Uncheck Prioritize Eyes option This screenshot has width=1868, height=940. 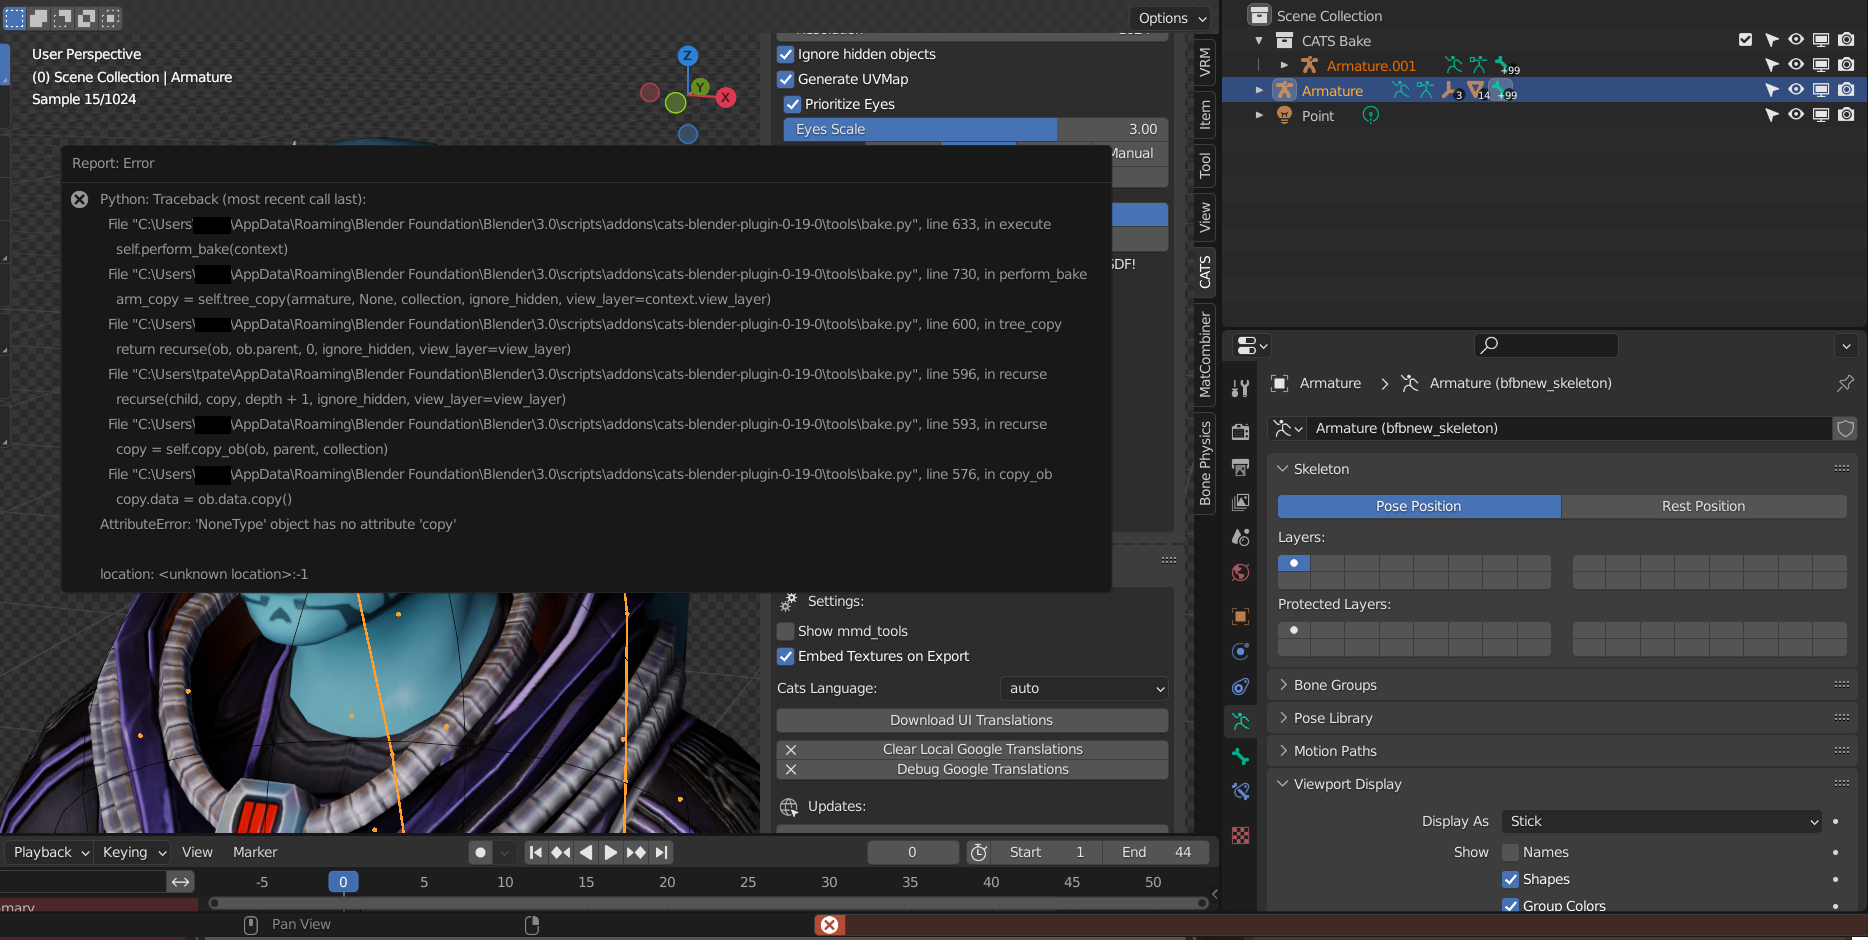pyautogui.click(x=793, y=104)
